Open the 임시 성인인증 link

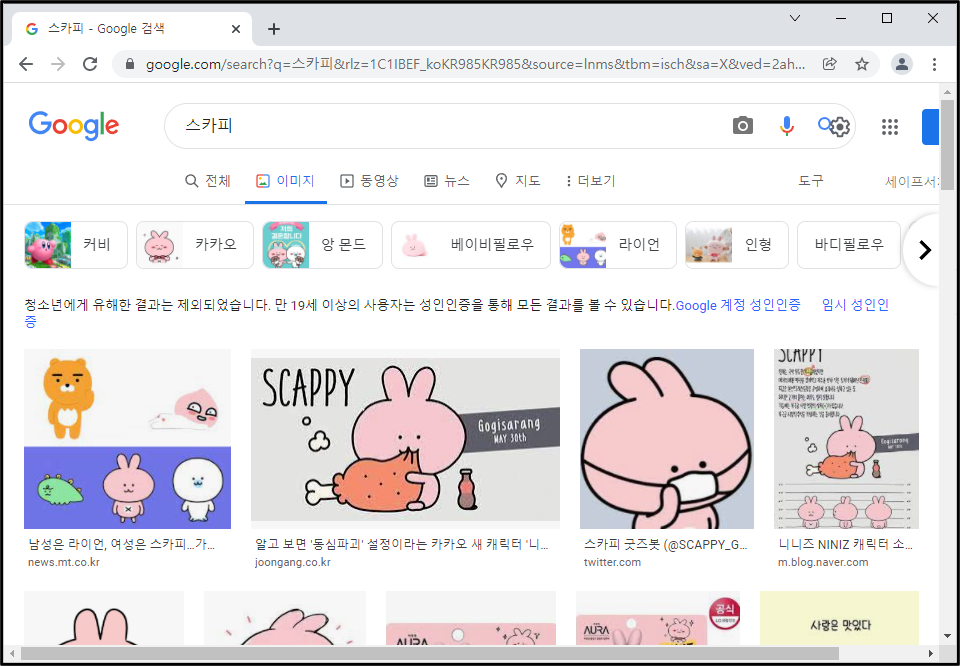[855, 305]
